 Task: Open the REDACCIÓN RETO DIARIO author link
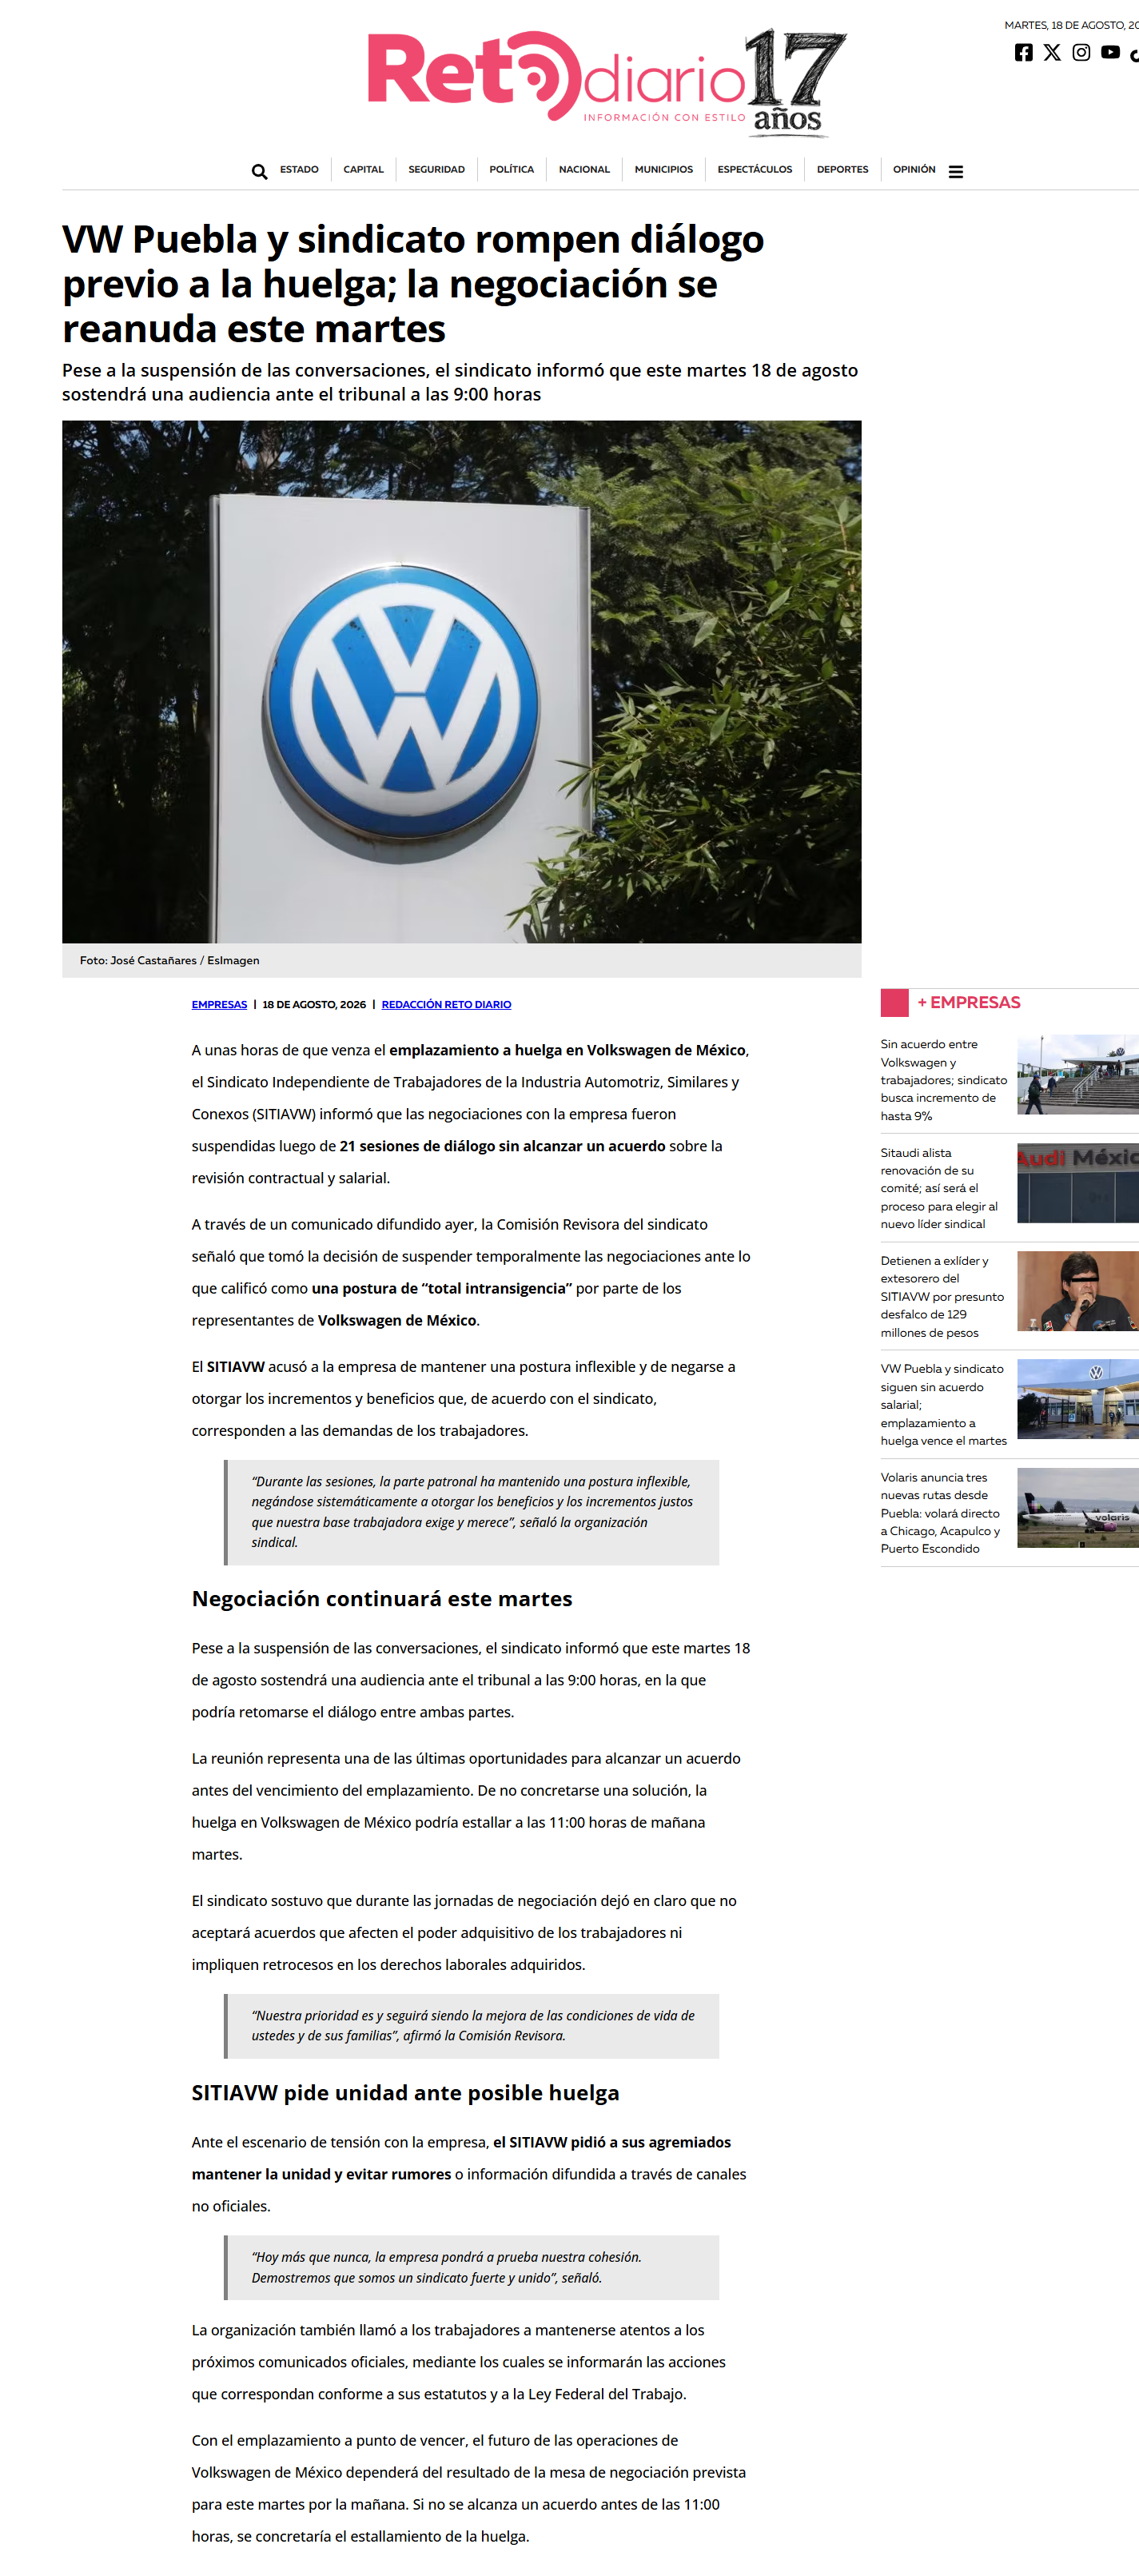tap(446, 1004)
